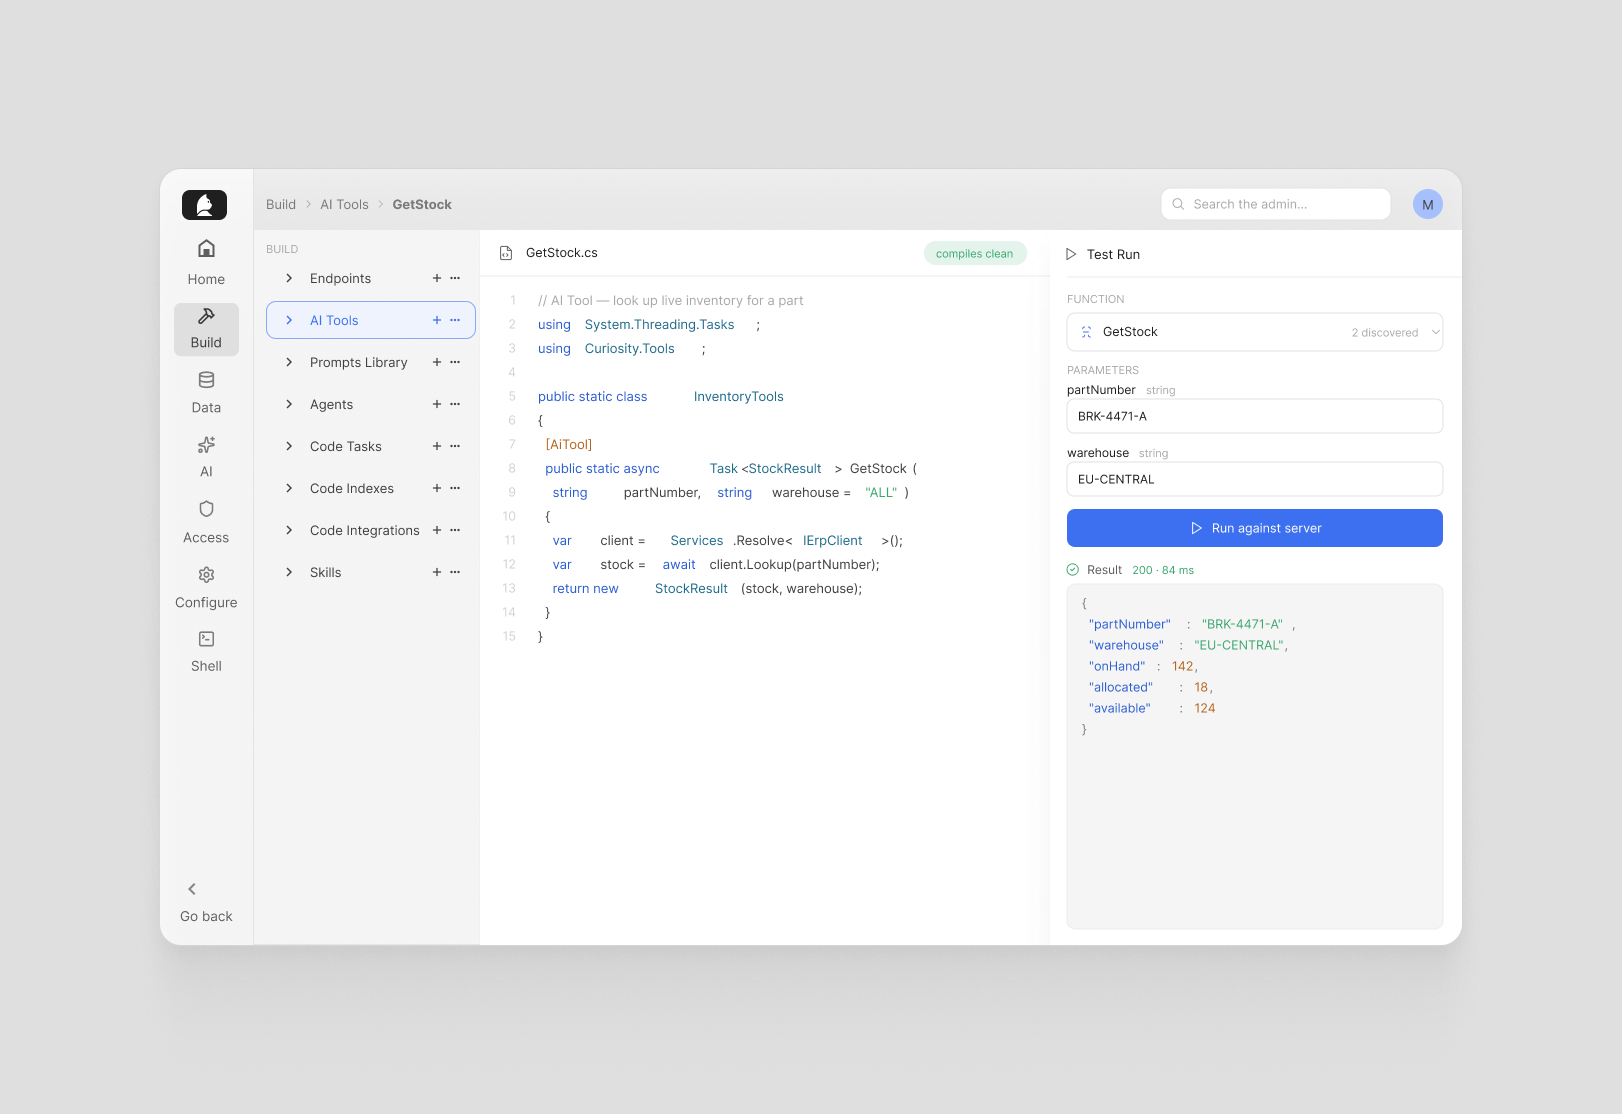Screen dimensions: 1622x1114
Task: Select the Skills label
Action: [326, 572]
